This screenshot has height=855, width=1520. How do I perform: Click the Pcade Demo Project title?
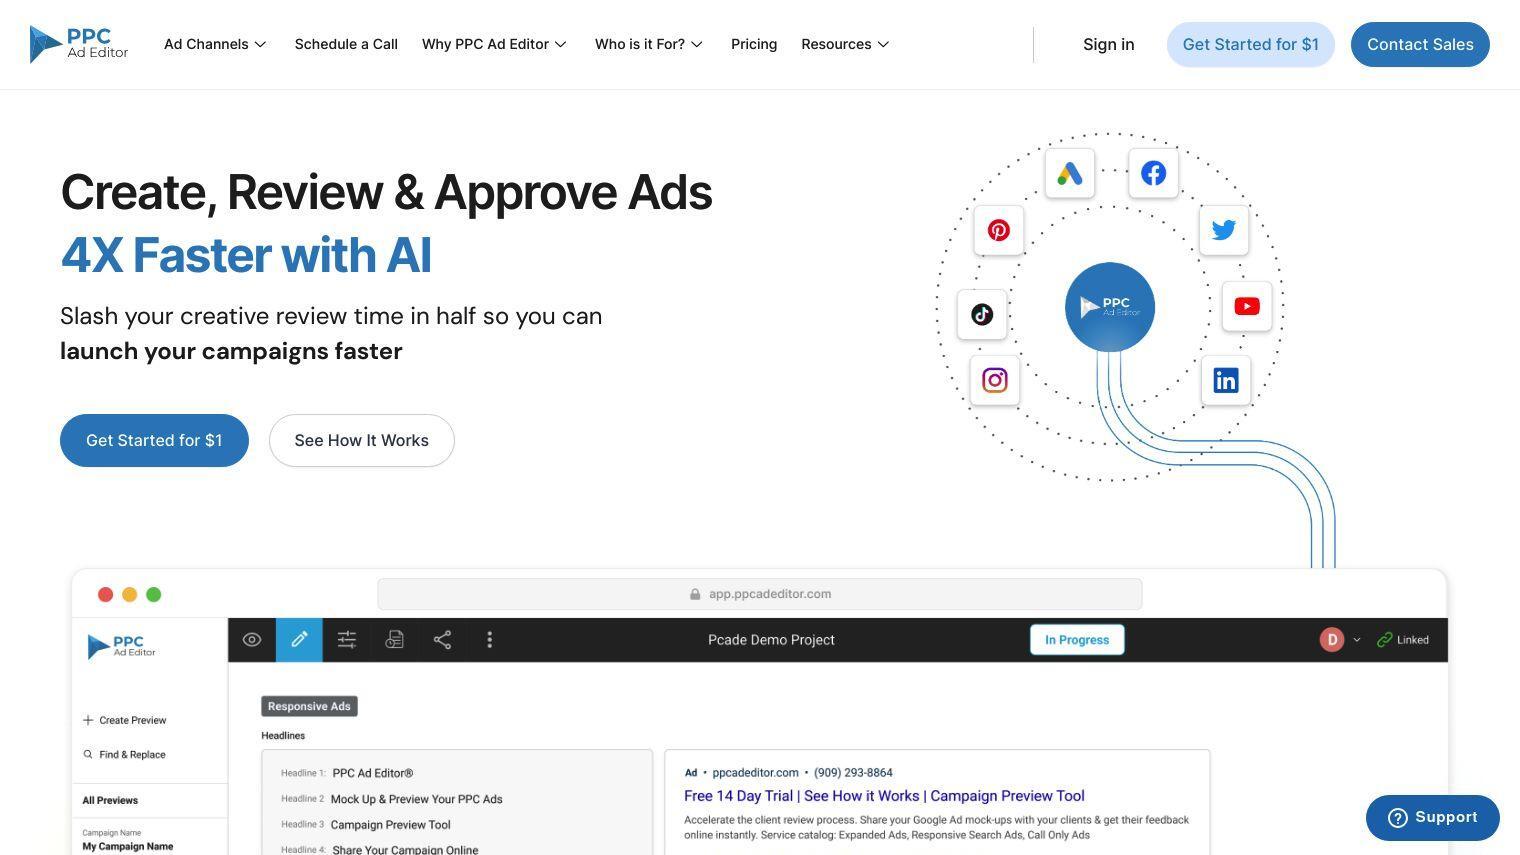pos(771,640)
